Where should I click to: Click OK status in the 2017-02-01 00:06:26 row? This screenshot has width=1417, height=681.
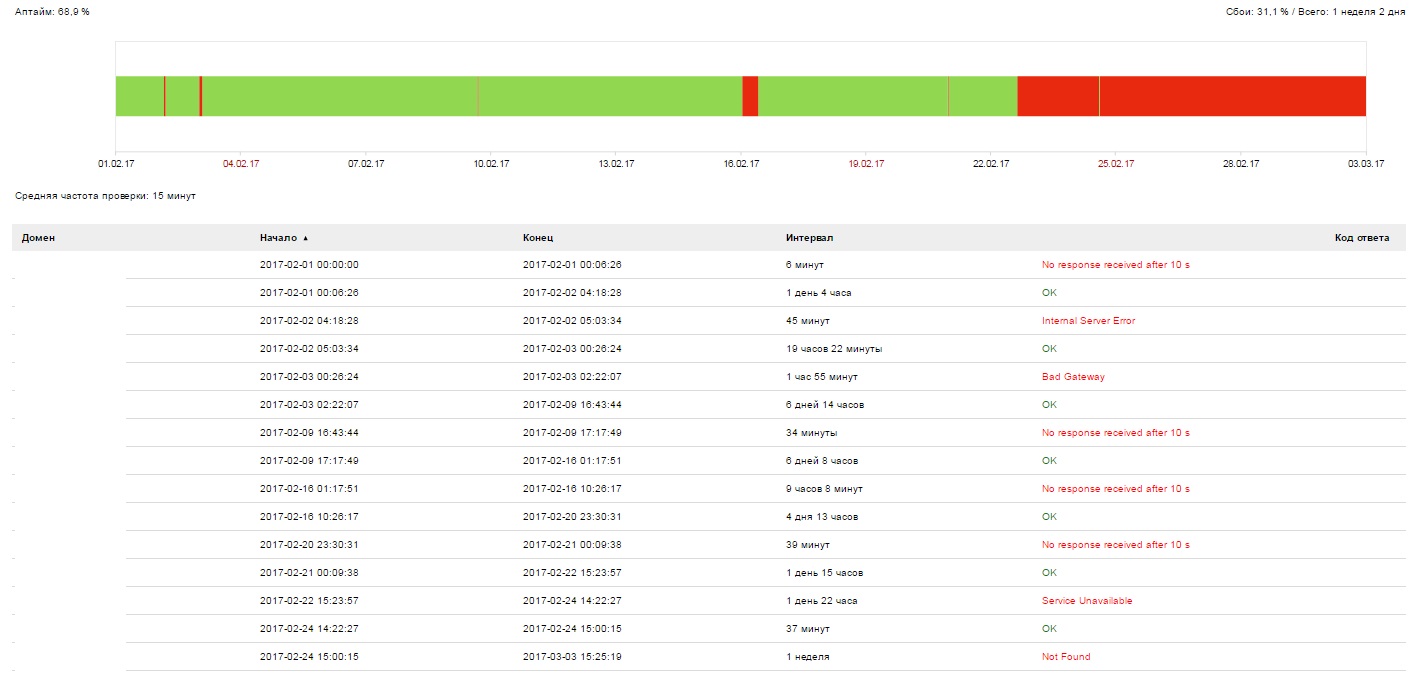[1049, 293]
